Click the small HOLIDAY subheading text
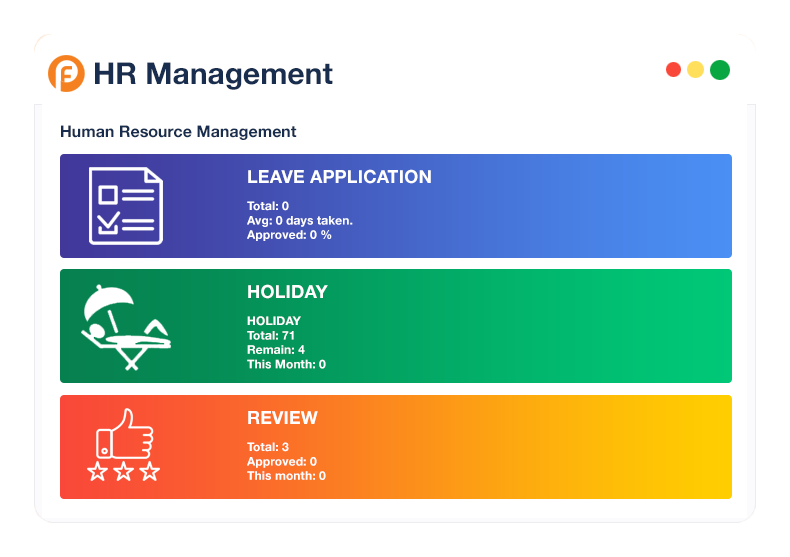 [274, 321]
